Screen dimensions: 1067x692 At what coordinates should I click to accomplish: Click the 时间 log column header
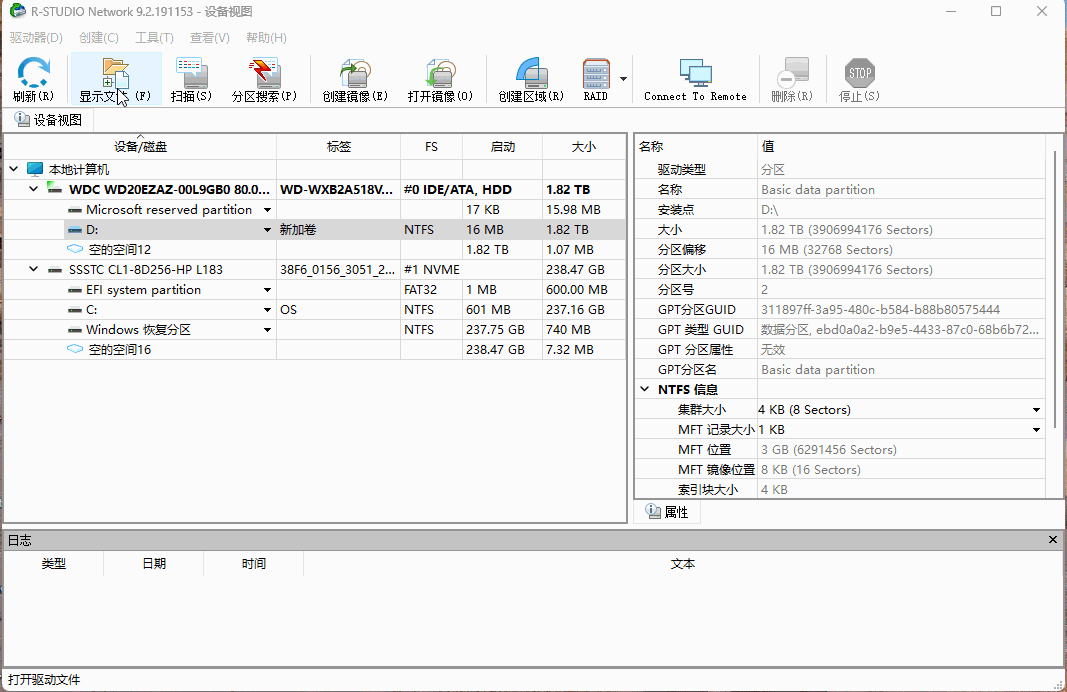coord(253,563)
